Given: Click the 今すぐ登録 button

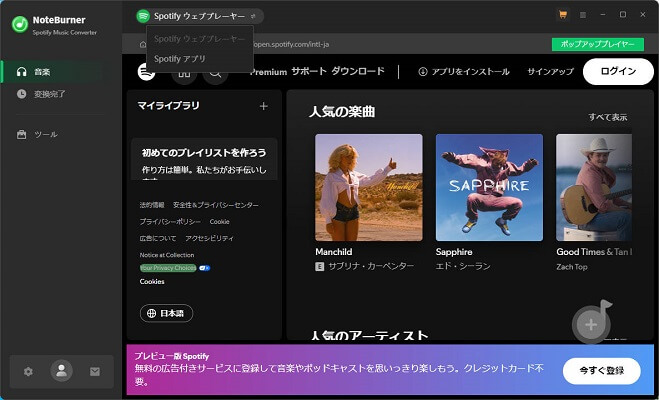Looking at the screenshot, I should click(602, 371).
